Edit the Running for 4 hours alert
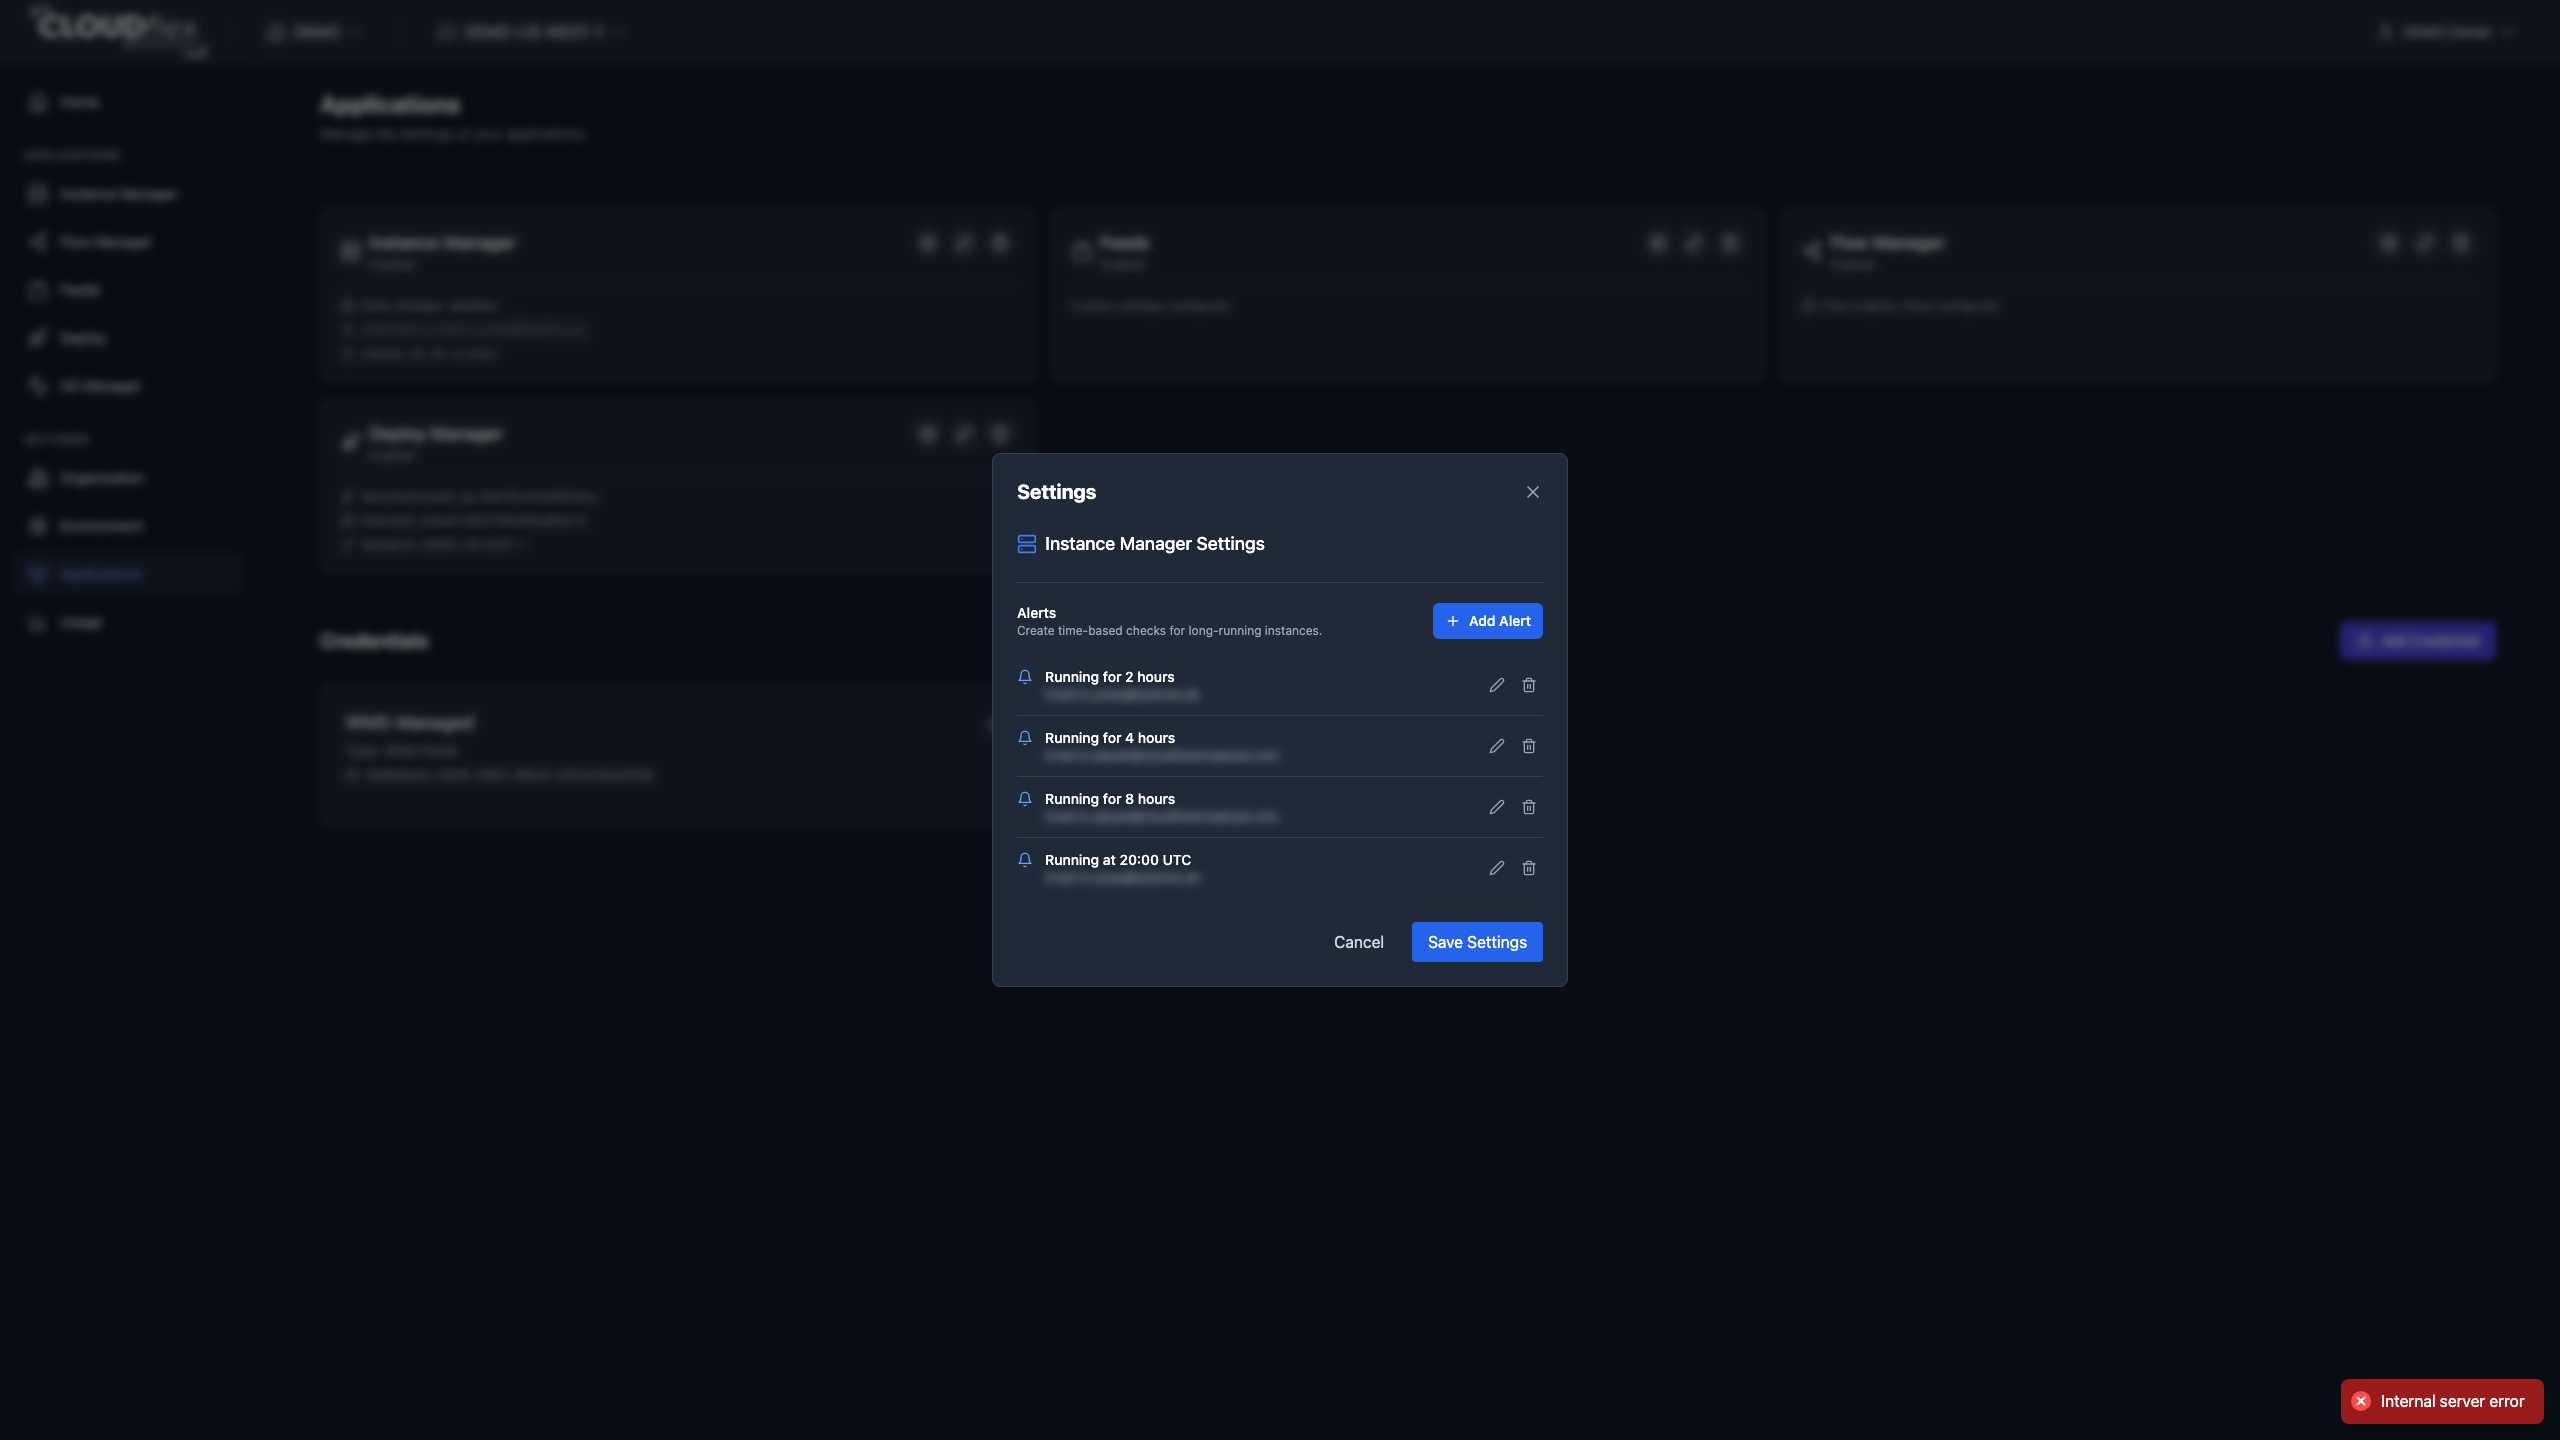The image size is (2560, 1440). coord(1496,746)
